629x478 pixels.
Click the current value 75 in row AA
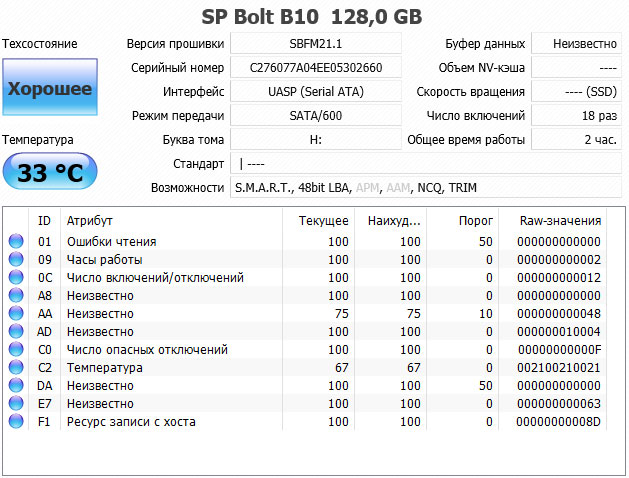point(342,314)
